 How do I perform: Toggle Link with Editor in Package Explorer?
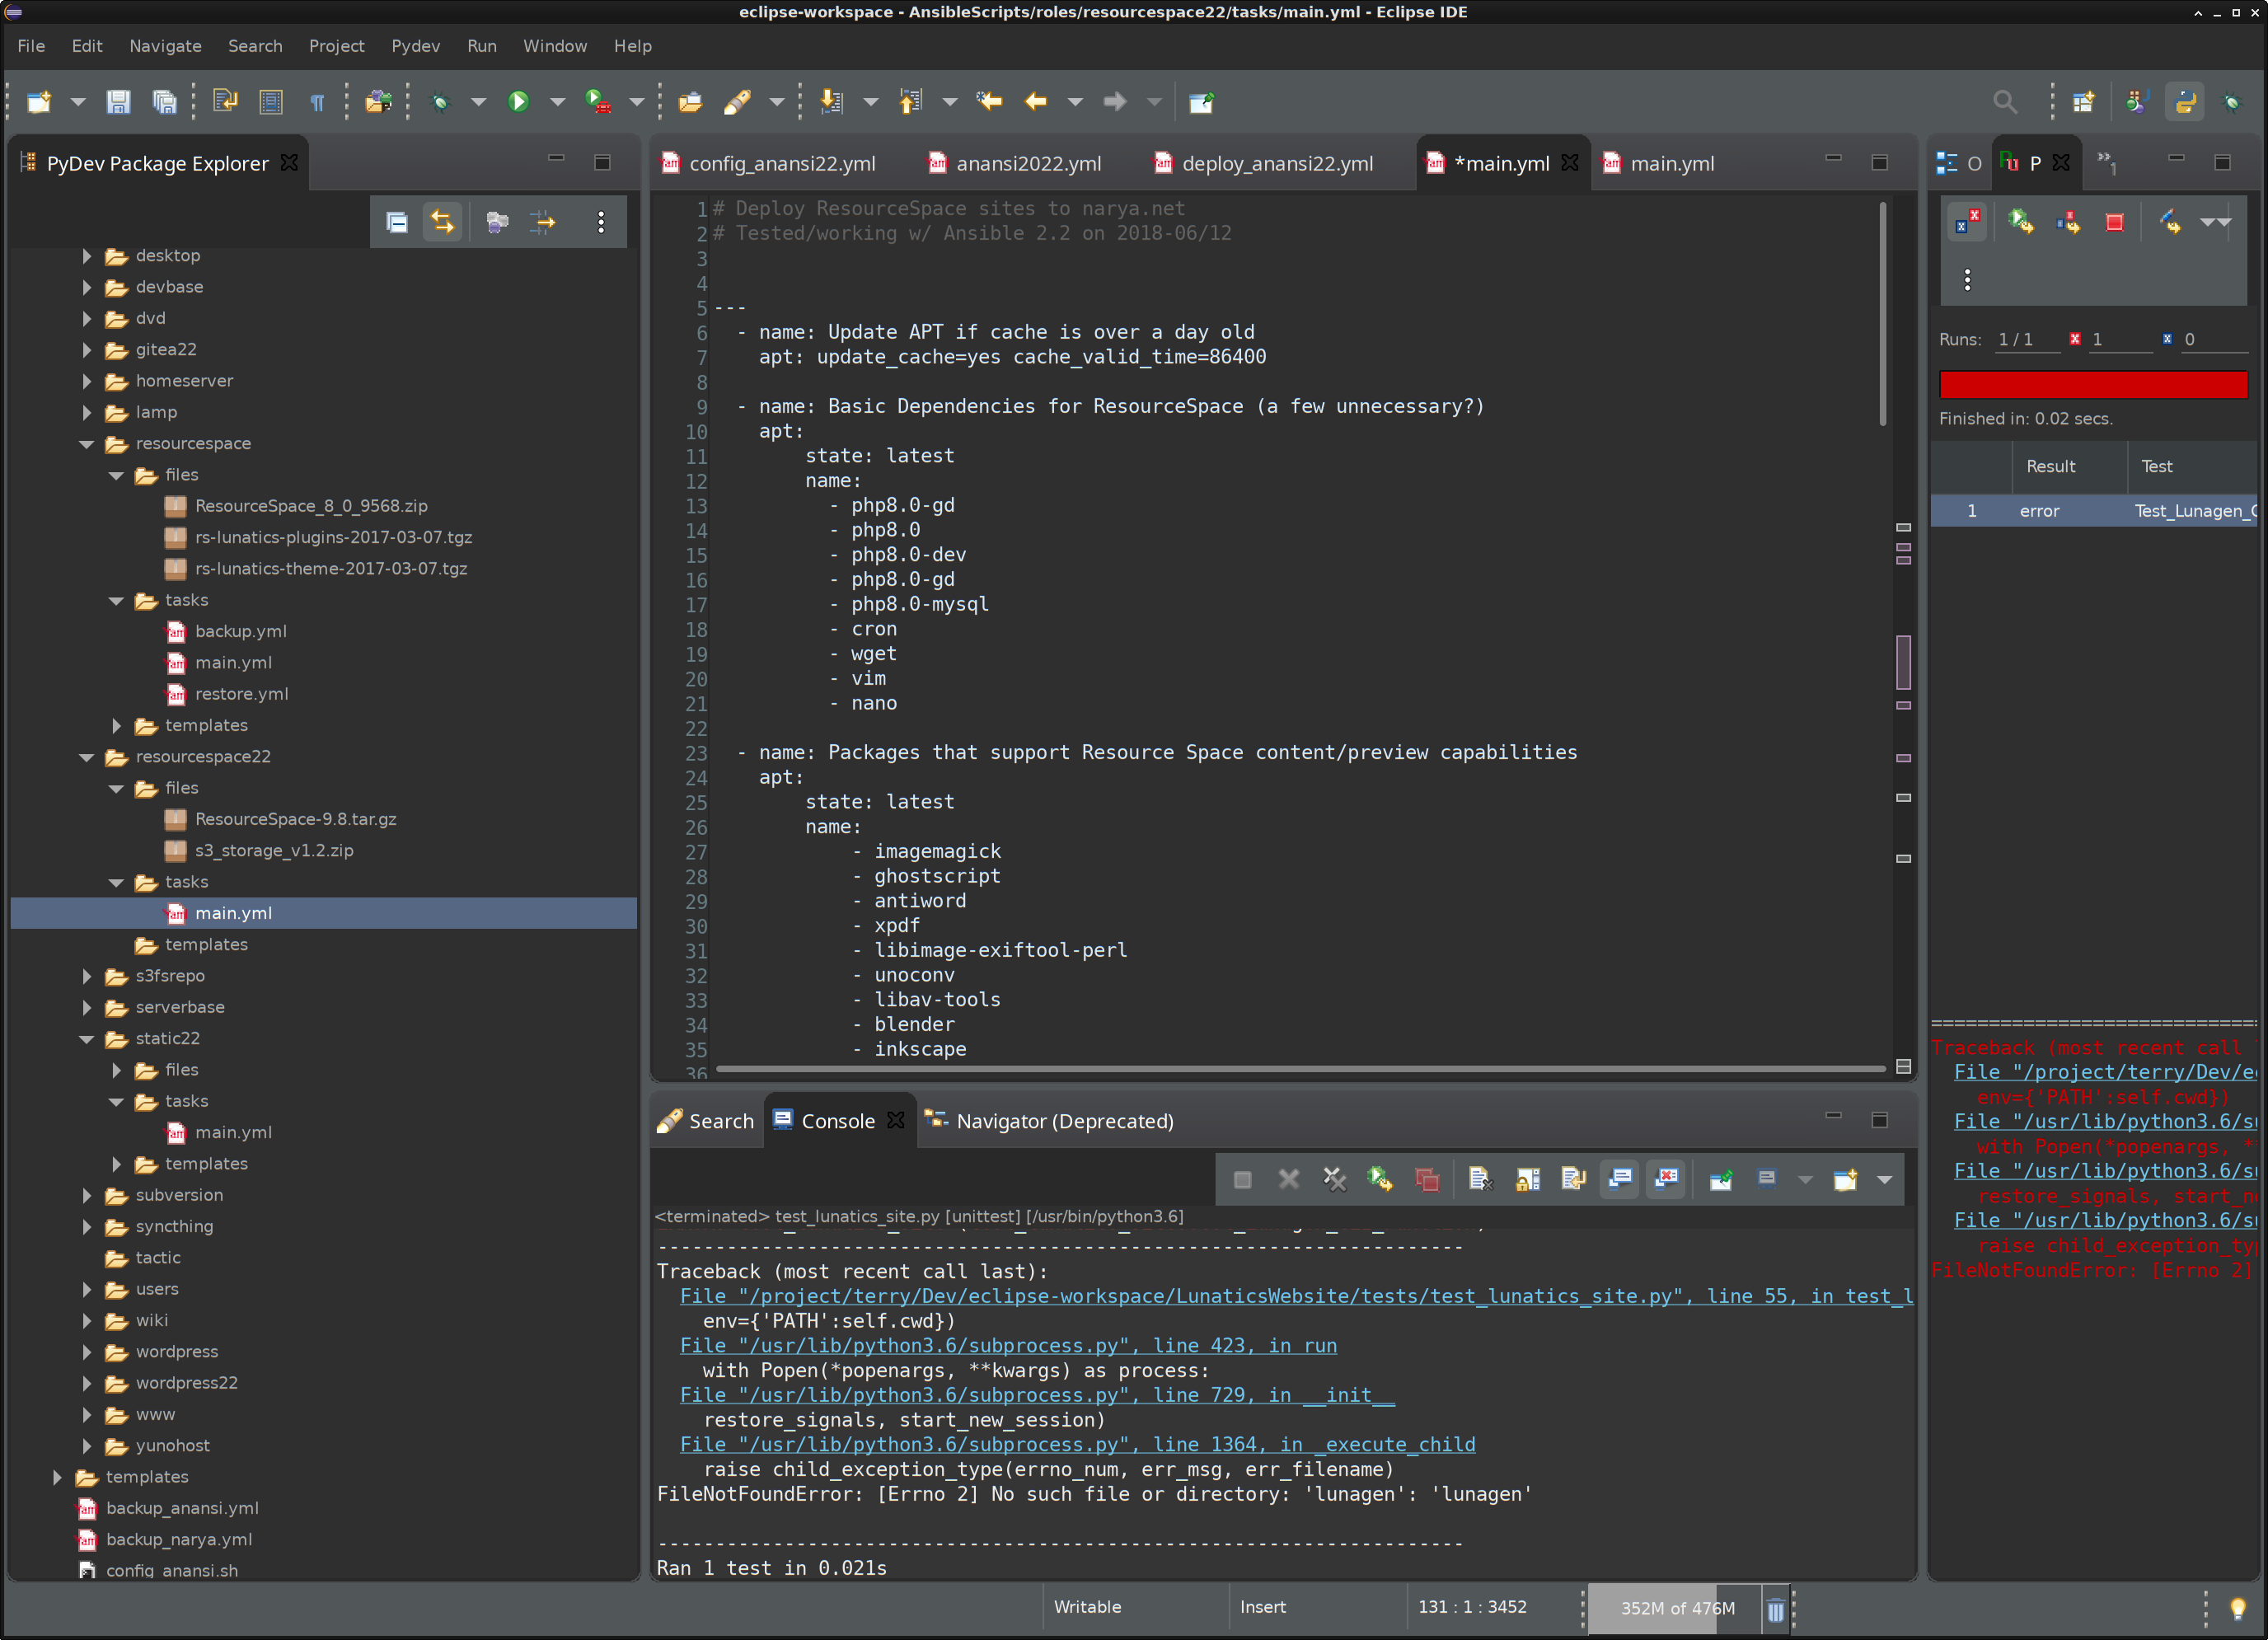(x=443, y=222)
